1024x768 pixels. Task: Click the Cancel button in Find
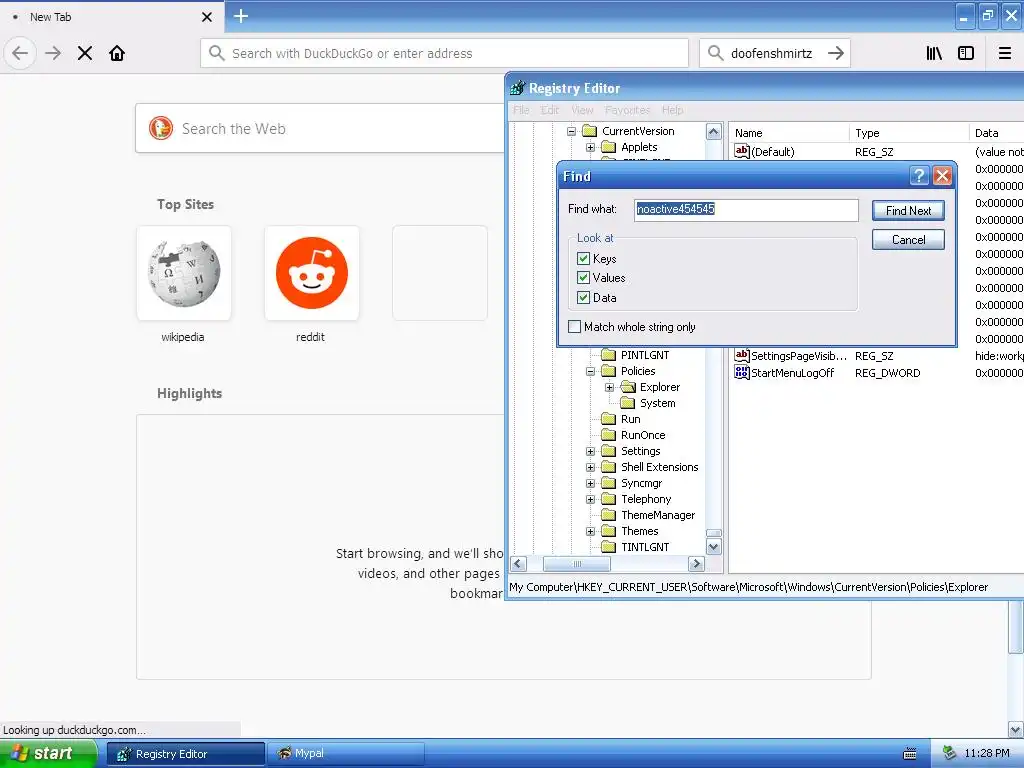(x=908, y=240)
